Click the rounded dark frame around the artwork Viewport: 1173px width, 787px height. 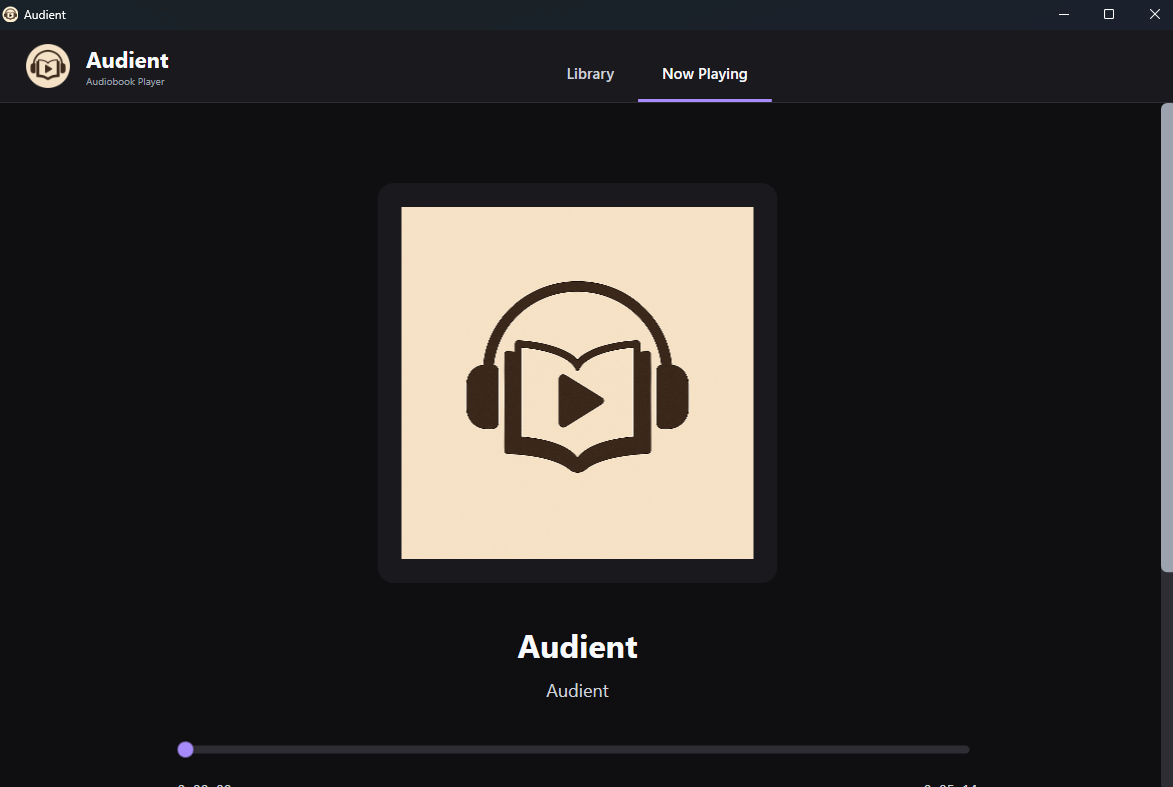tap(577, 572)
